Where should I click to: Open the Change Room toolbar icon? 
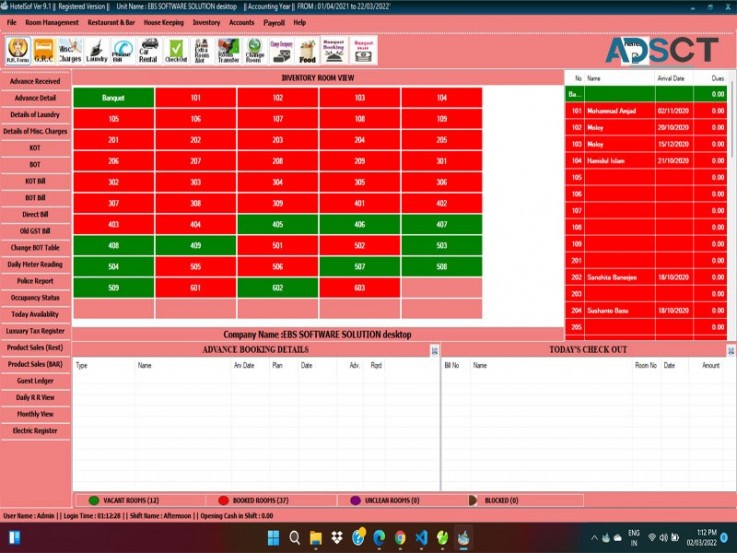click(255, 50)
